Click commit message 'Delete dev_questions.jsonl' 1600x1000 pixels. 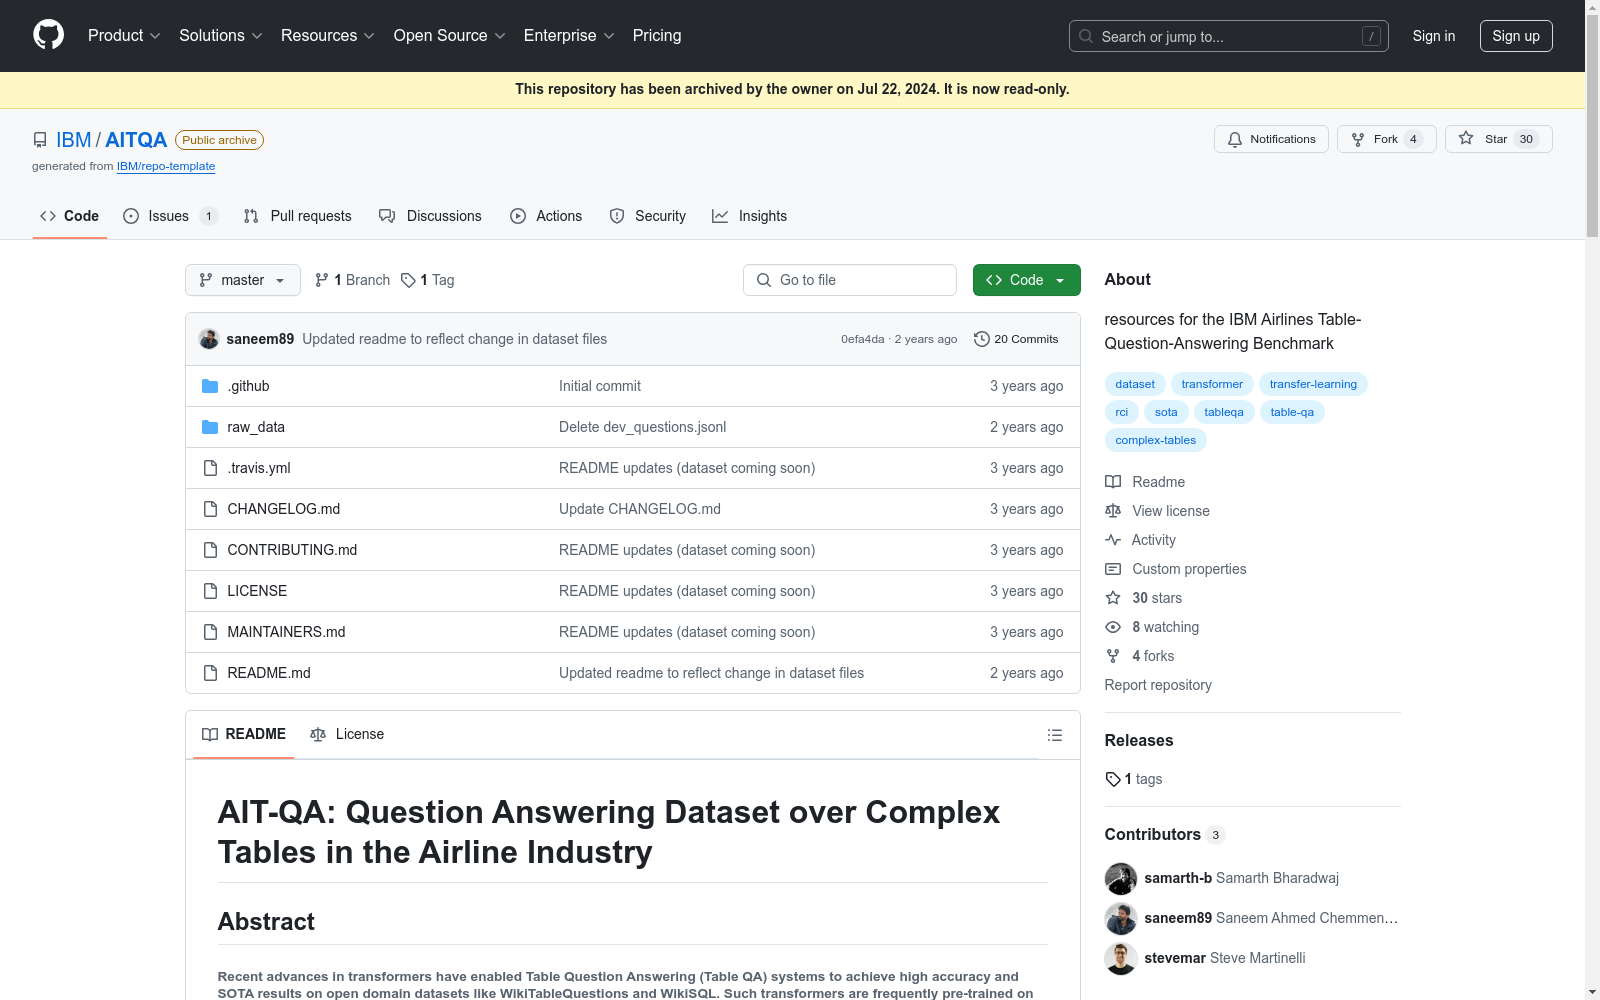643,427
